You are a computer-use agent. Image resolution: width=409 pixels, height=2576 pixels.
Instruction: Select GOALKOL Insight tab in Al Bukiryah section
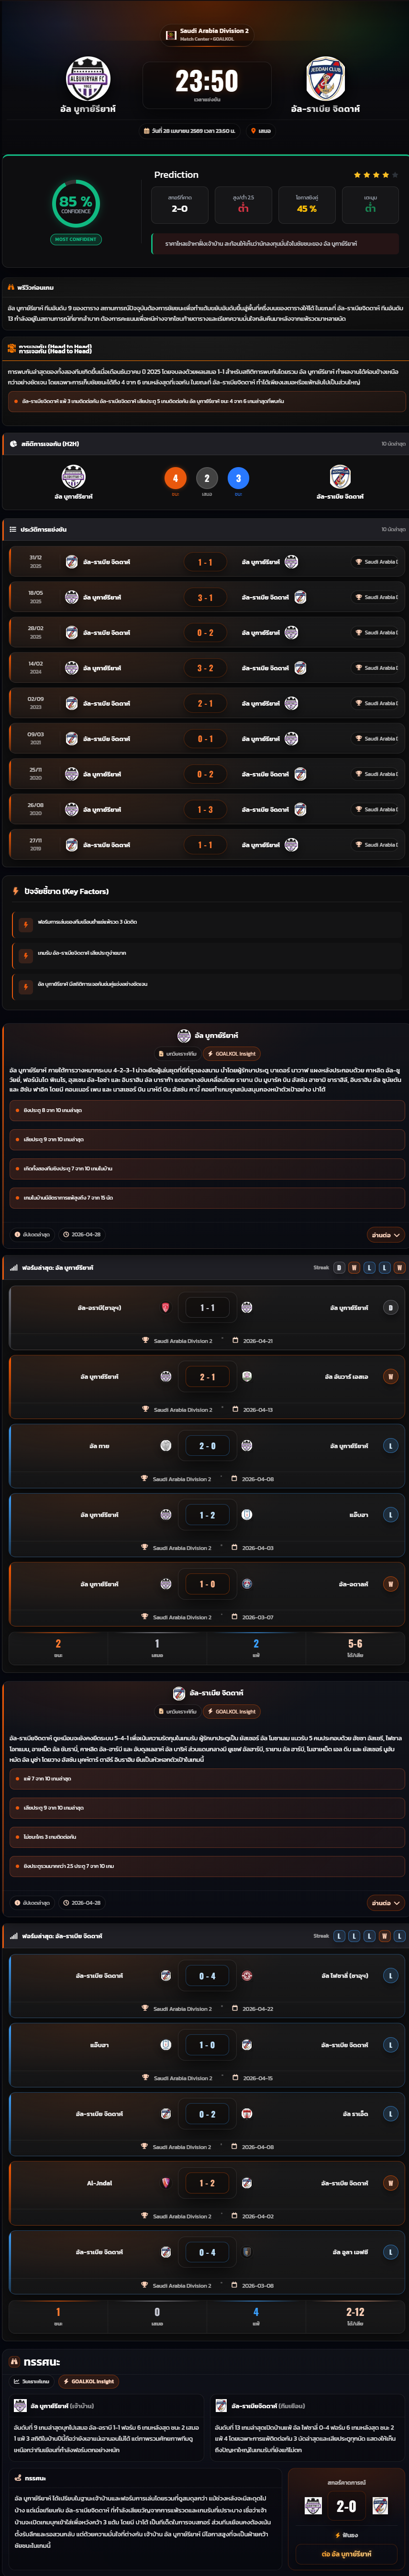pos(231,1053)
